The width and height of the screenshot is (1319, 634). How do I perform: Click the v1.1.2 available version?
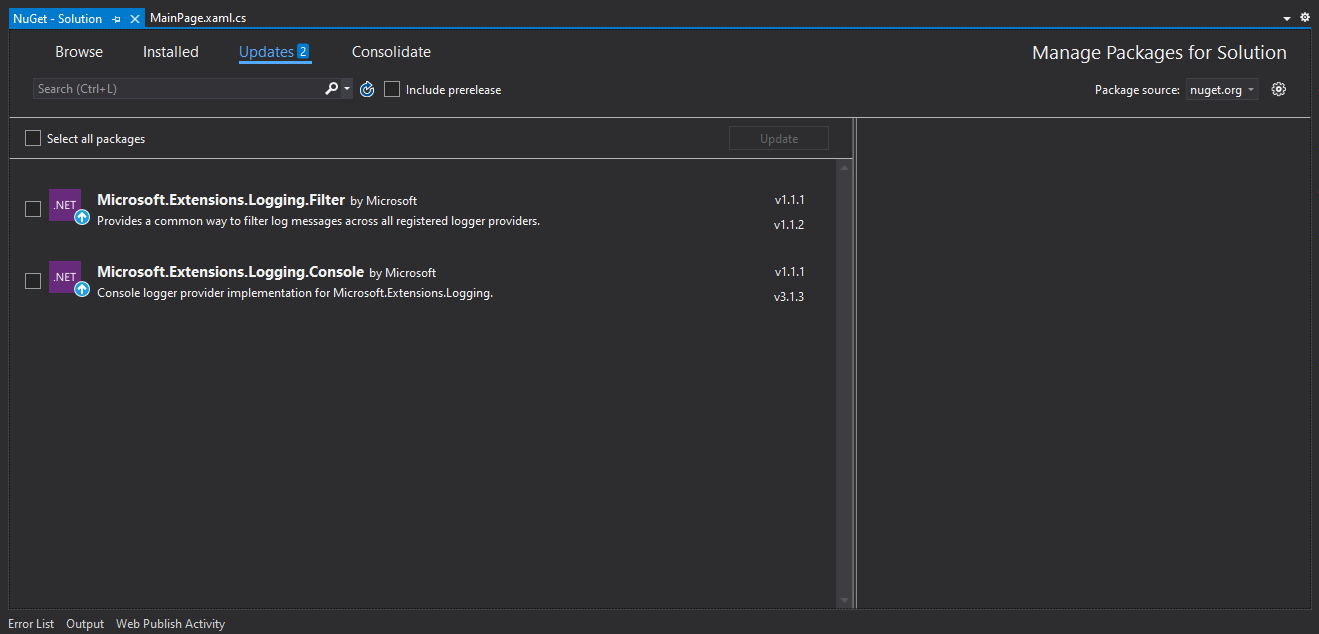click(789, 225)
